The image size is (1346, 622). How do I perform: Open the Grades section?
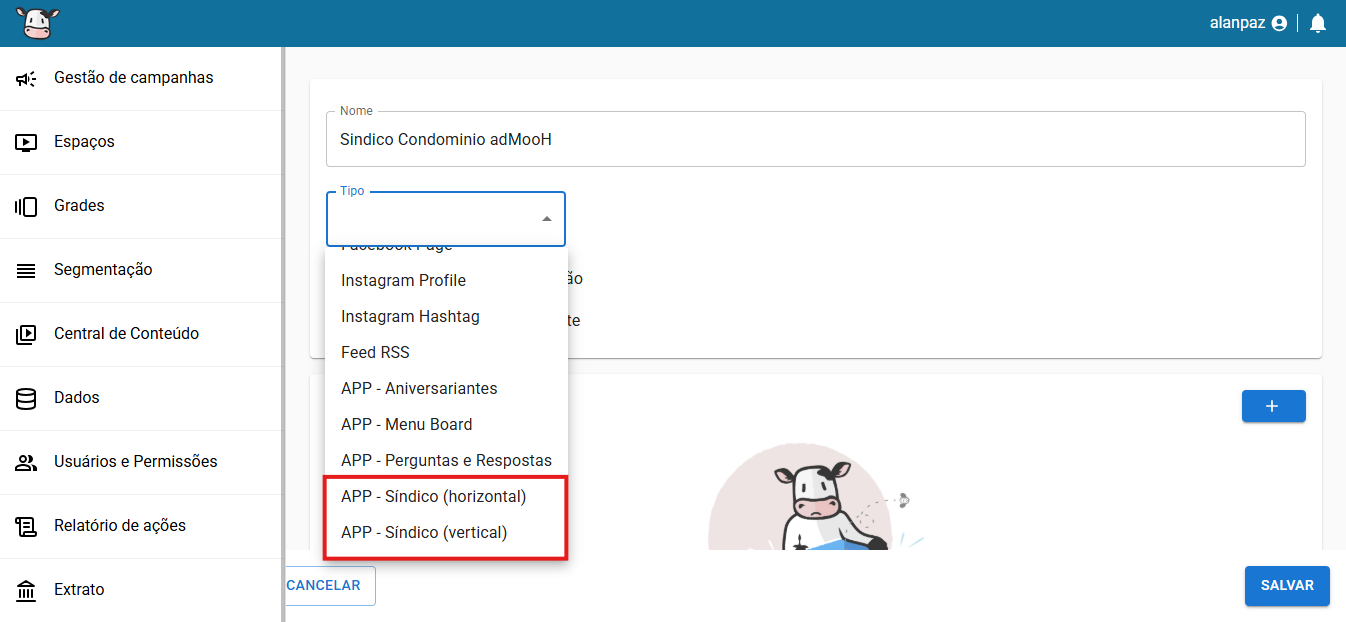[x=140, y=206]
